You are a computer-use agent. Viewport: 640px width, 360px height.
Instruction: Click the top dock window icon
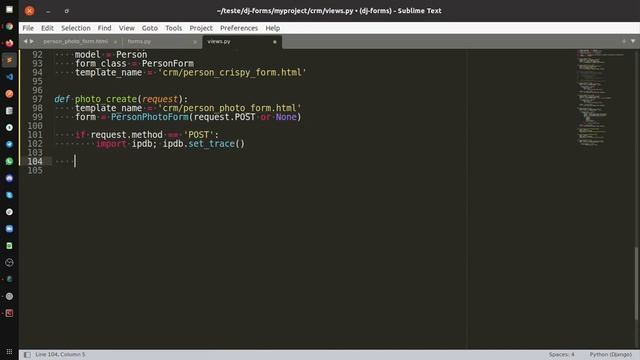9,9
